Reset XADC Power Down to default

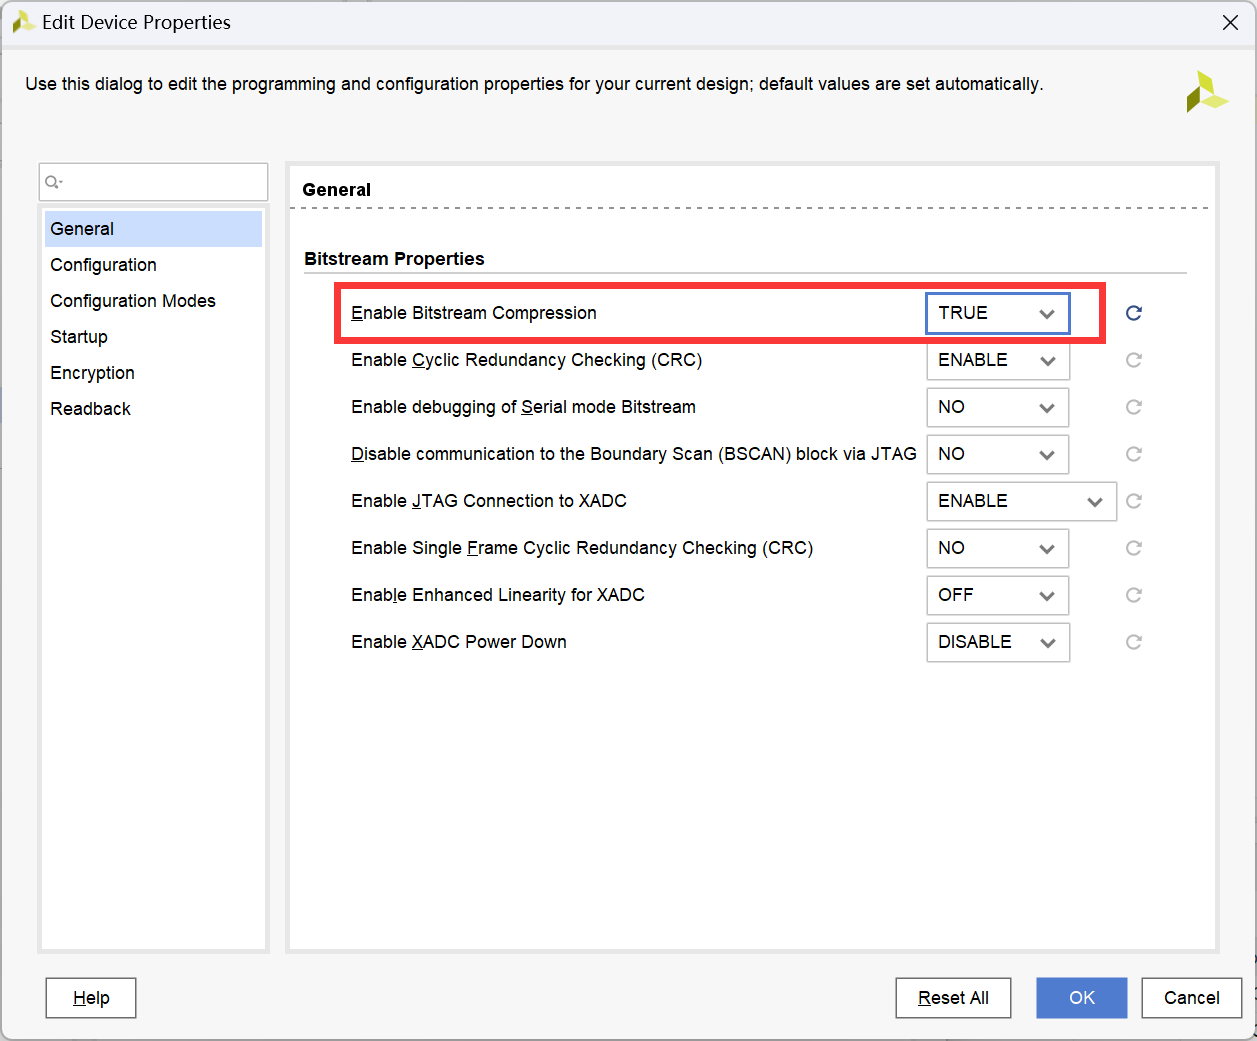[x=1133, y=642]
